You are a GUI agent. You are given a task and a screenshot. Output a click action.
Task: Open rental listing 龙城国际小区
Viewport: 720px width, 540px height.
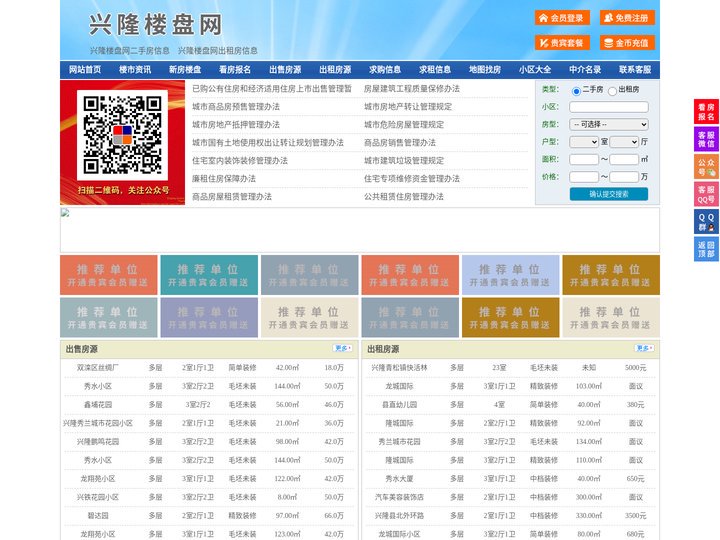point(399,534)
